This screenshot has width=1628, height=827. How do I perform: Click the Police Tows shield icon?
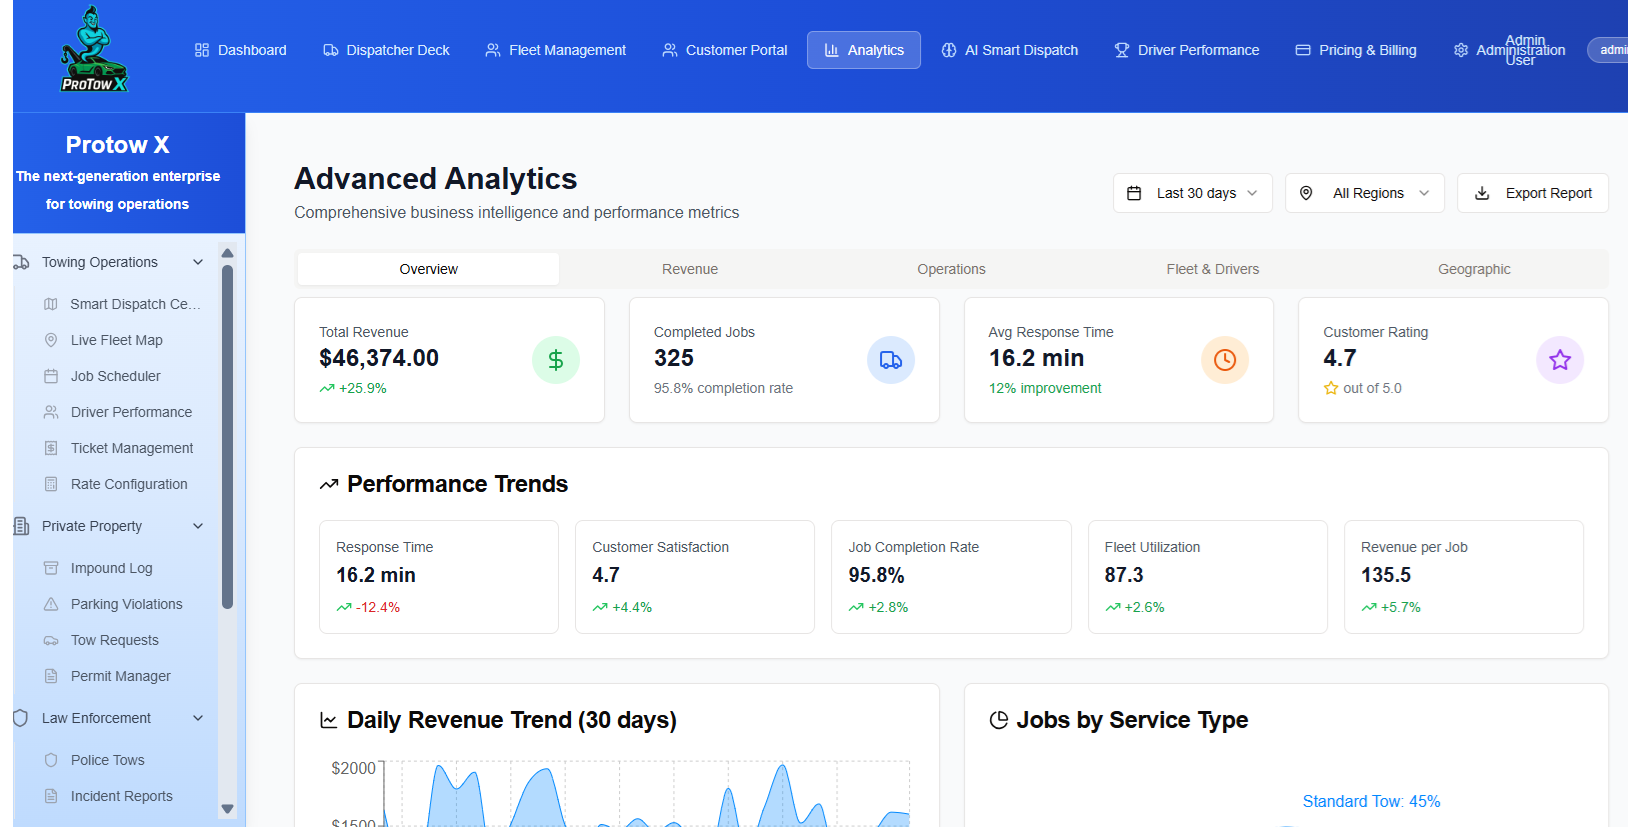click(51, 760)
